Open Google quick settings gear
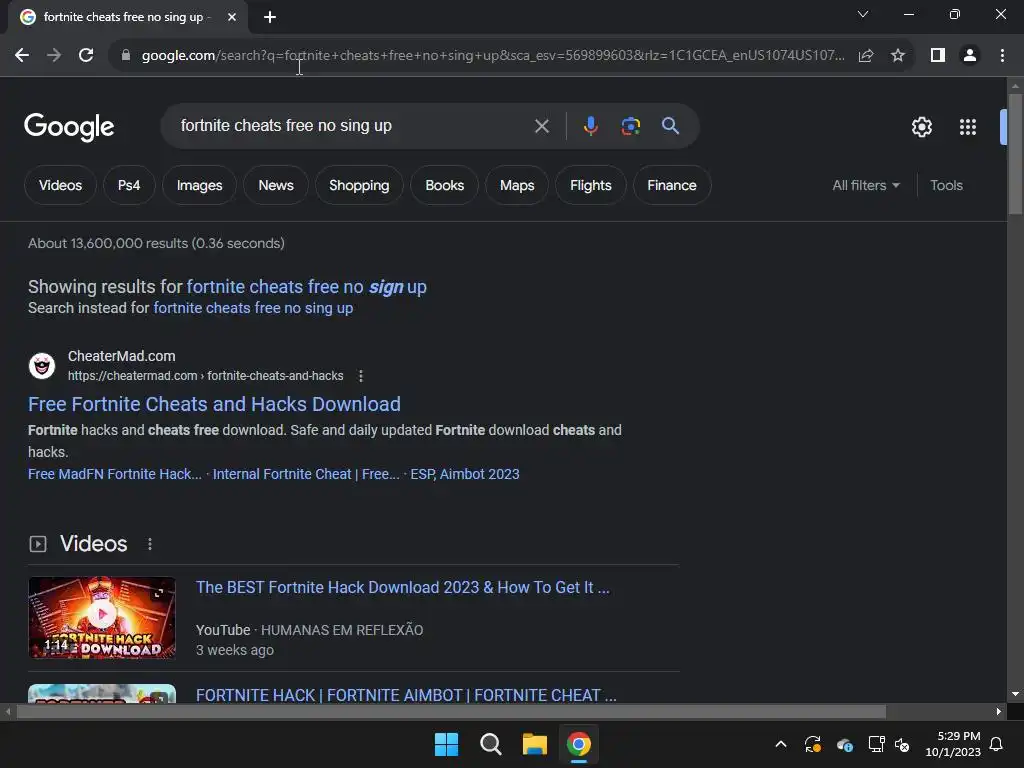Screen dimensions: 1024x768 point(921,127)
